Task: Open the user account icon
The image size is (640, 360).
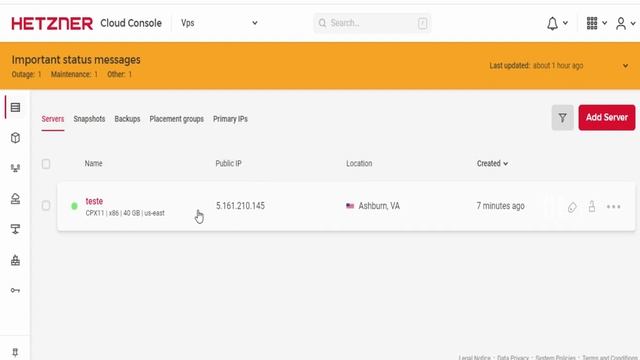Action: coord(621,24)
